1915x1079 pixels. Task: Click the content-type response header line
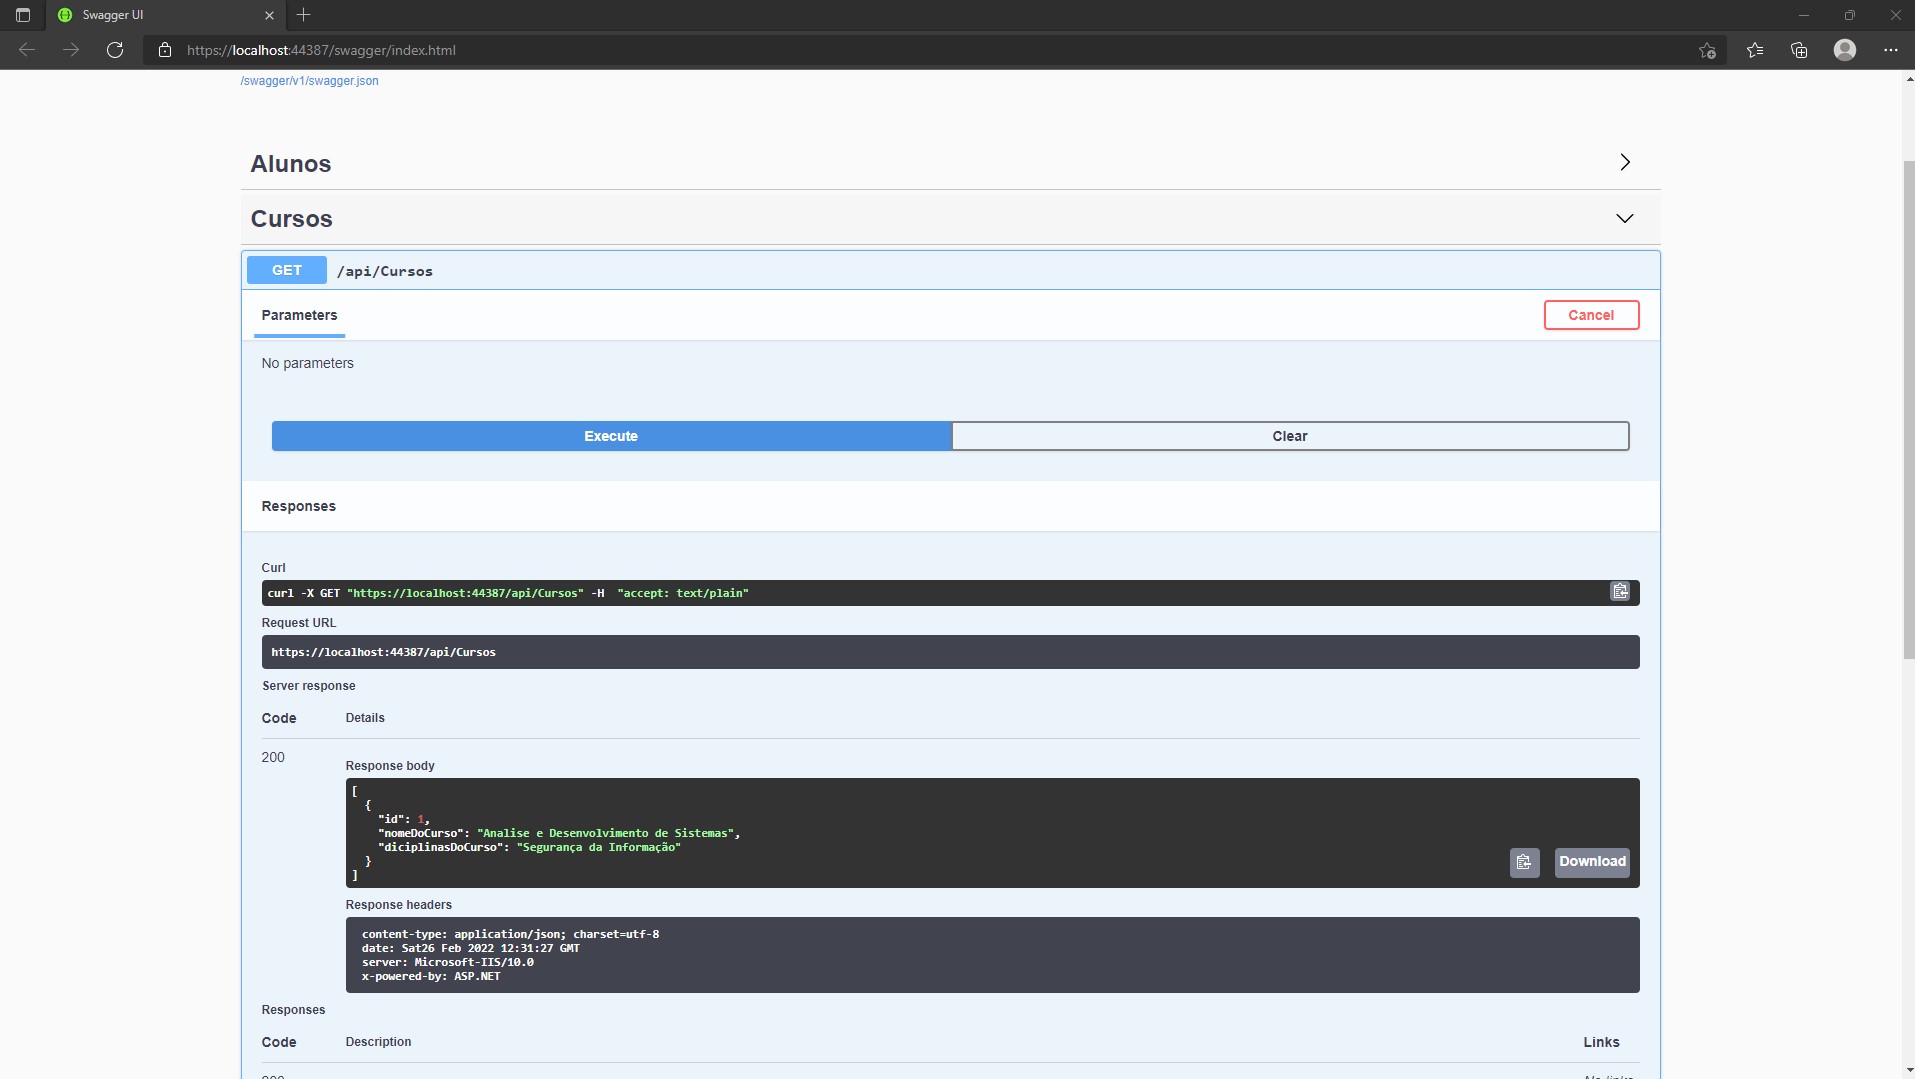pos(510,934)
